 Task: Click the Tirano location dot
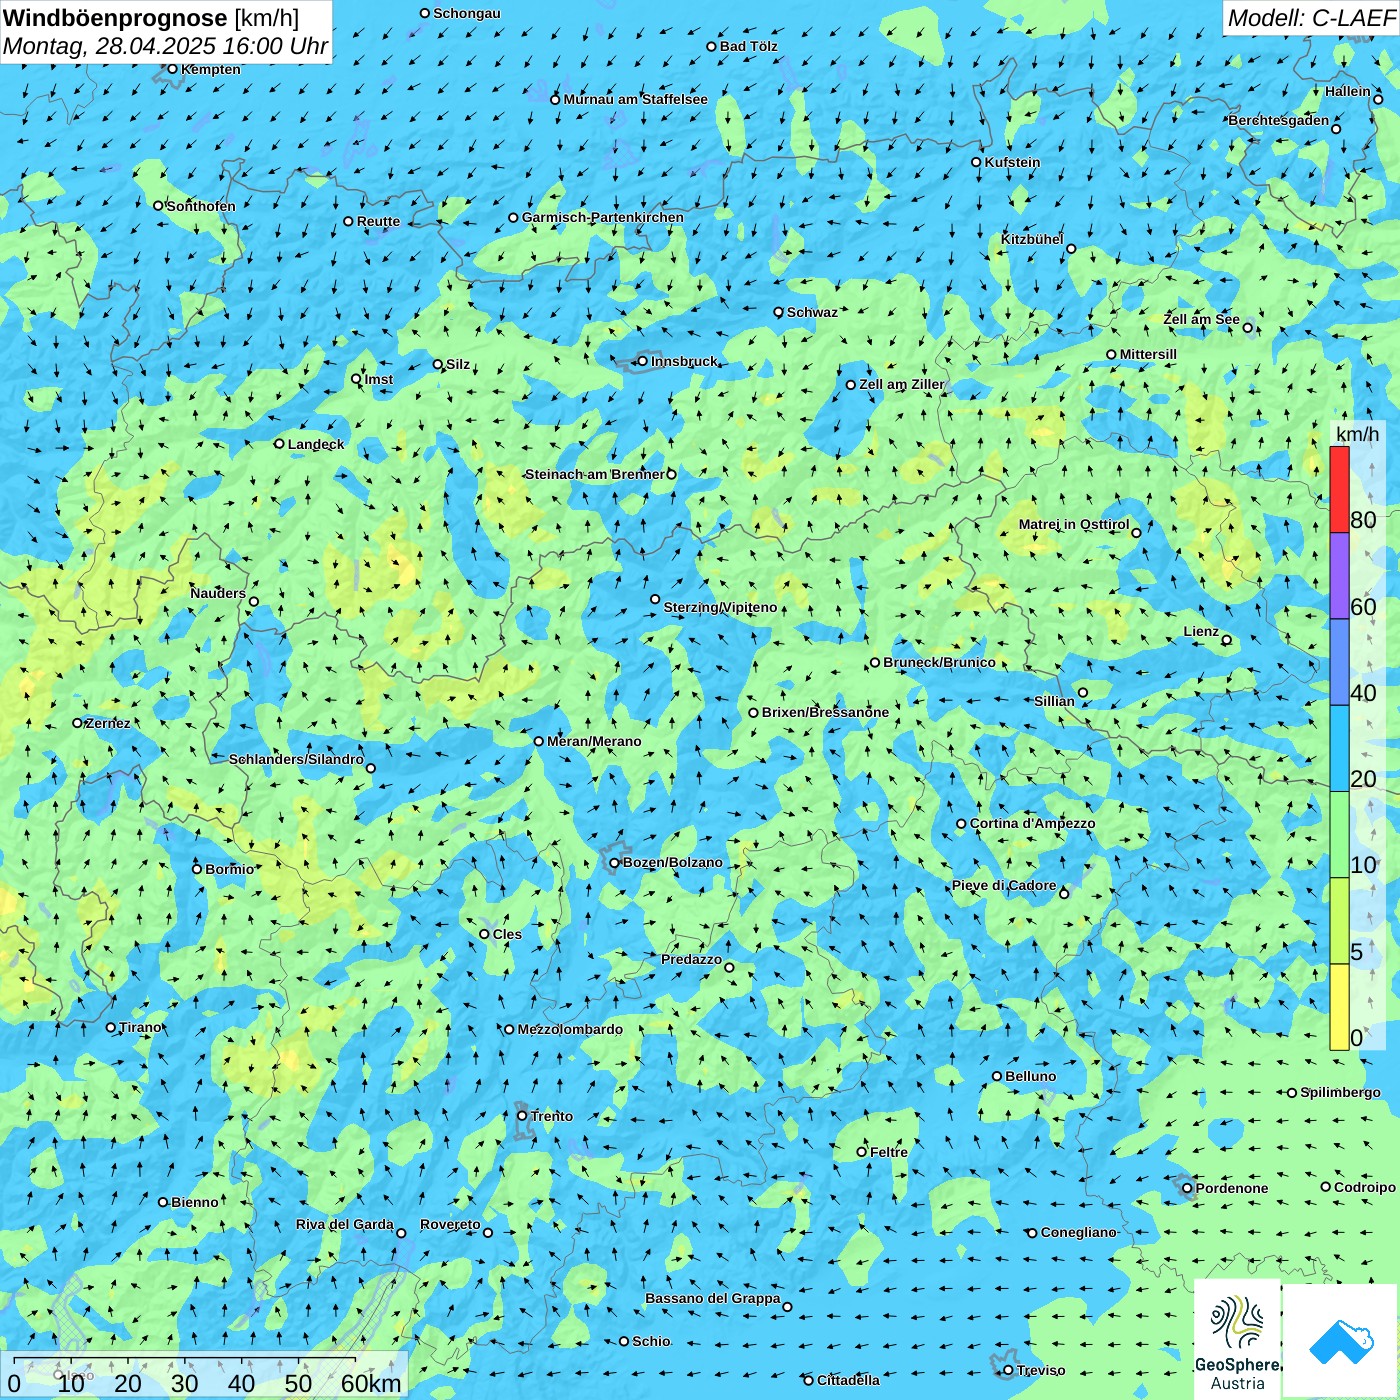pyautogui.click(x=111, y=1027)
